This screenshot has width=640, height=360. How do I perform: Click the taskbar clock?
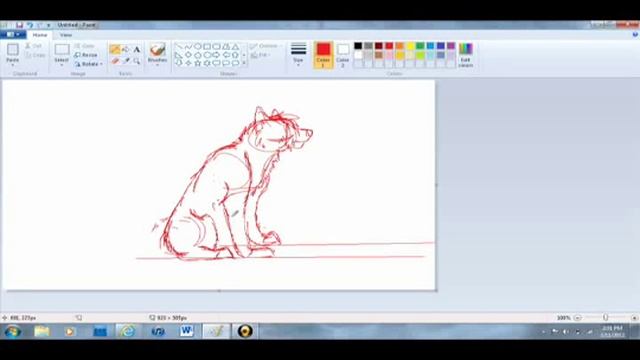coord(612,331)
